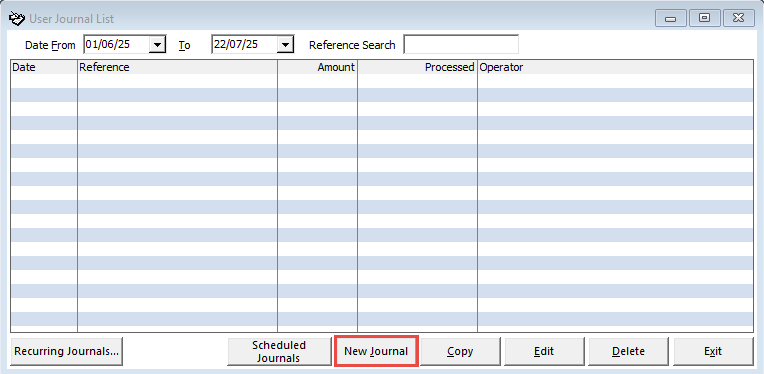Sort by the Amount column header
Screen dimensions: 764x374
(317, 67)
